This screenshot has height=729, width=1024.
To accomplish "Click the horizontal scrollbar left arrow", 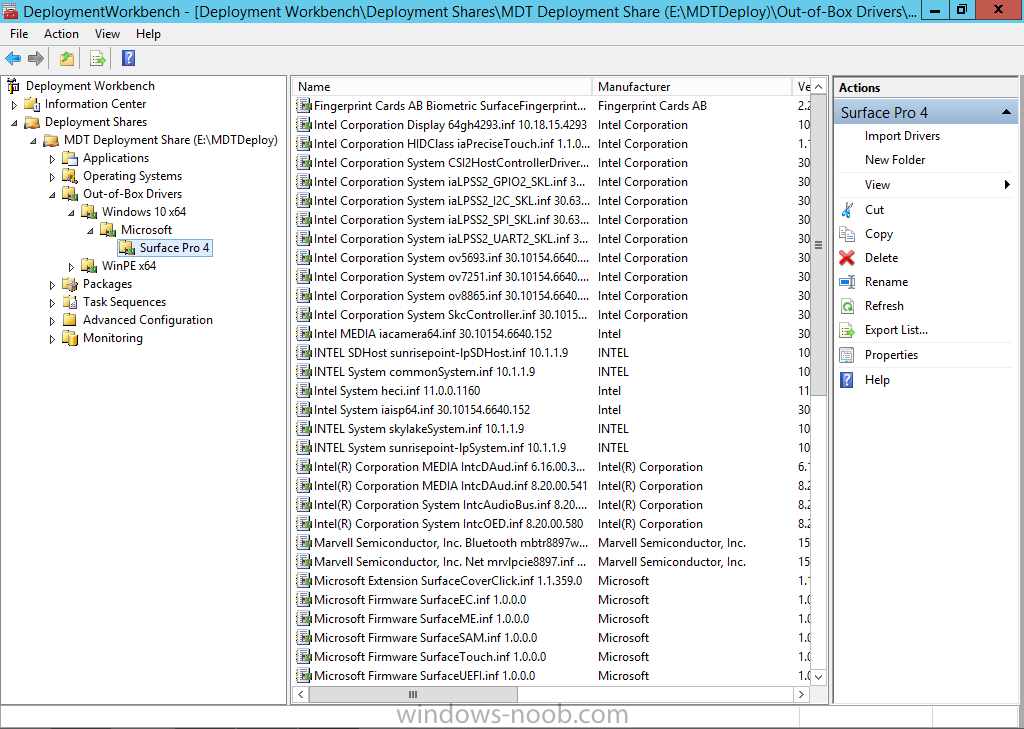I will click(300, 695).
